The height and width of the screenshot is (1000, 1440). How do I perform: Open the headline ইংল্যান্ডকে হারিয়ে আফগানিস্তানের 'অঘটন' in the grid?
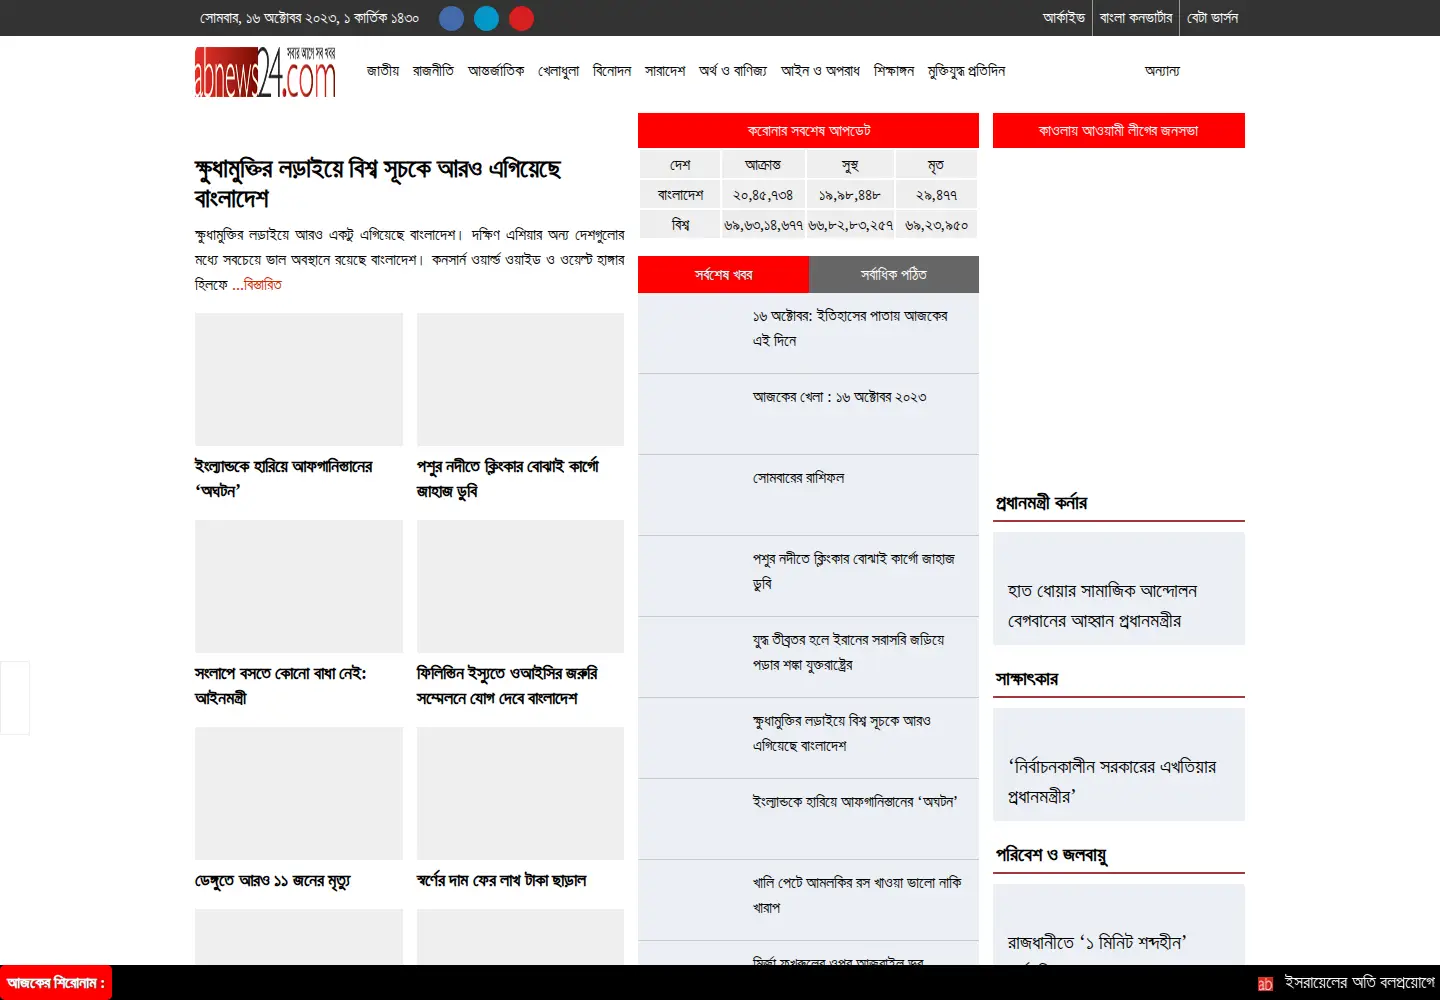click(284, 479)
